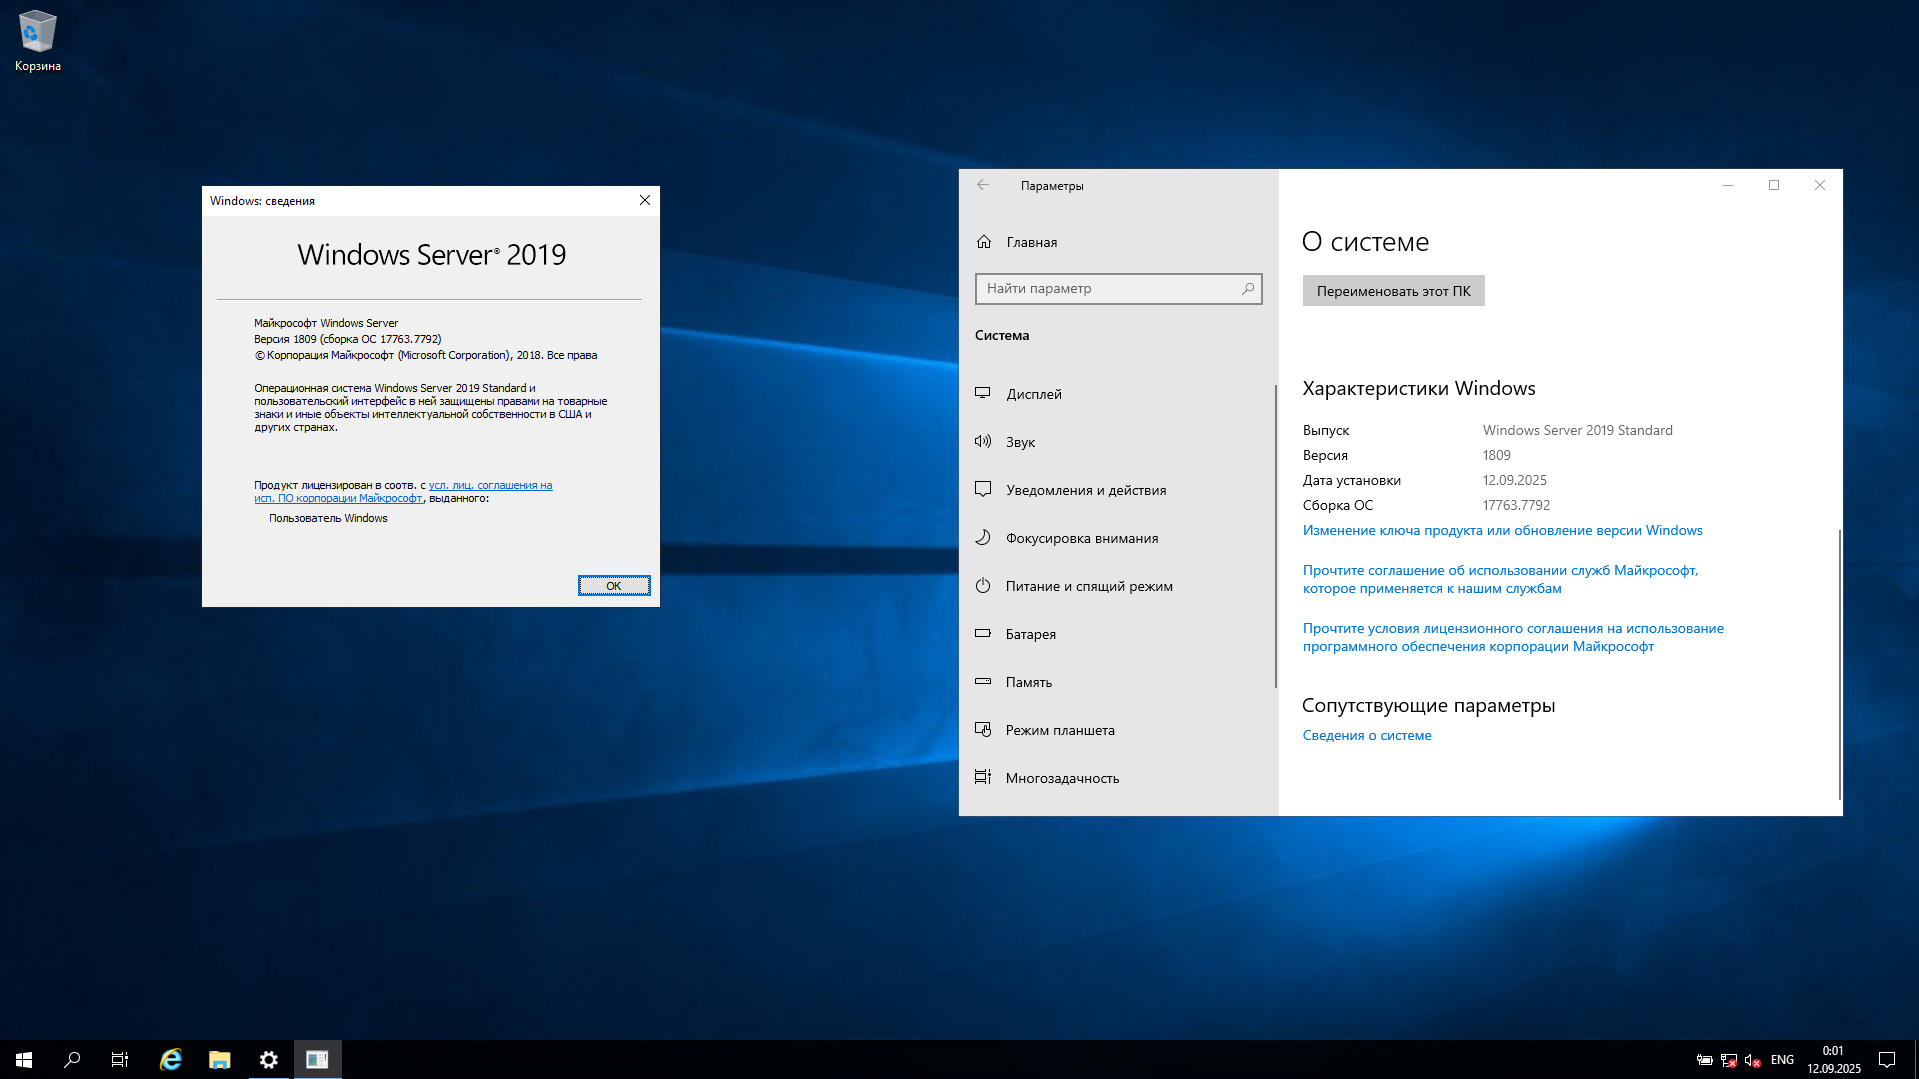Screen dimensions: 1919x1079
Task: Select Звук settings category
Action: [1117, 442]
